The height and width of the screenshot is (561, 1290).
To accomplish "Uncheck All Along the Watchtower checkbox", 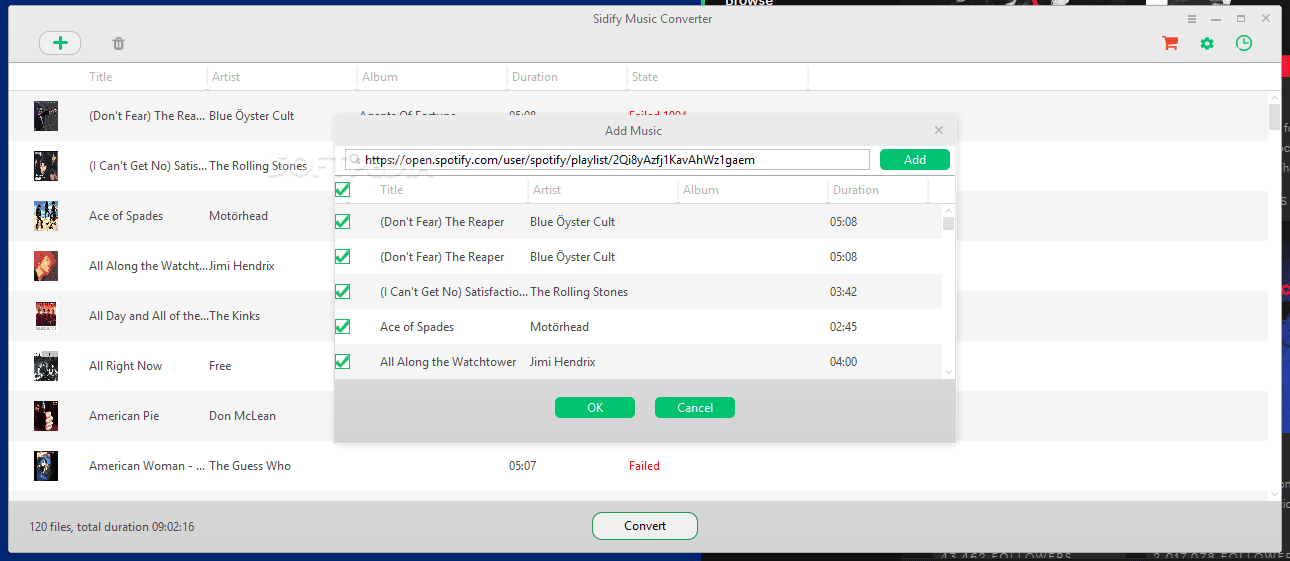I will [342, 362].
